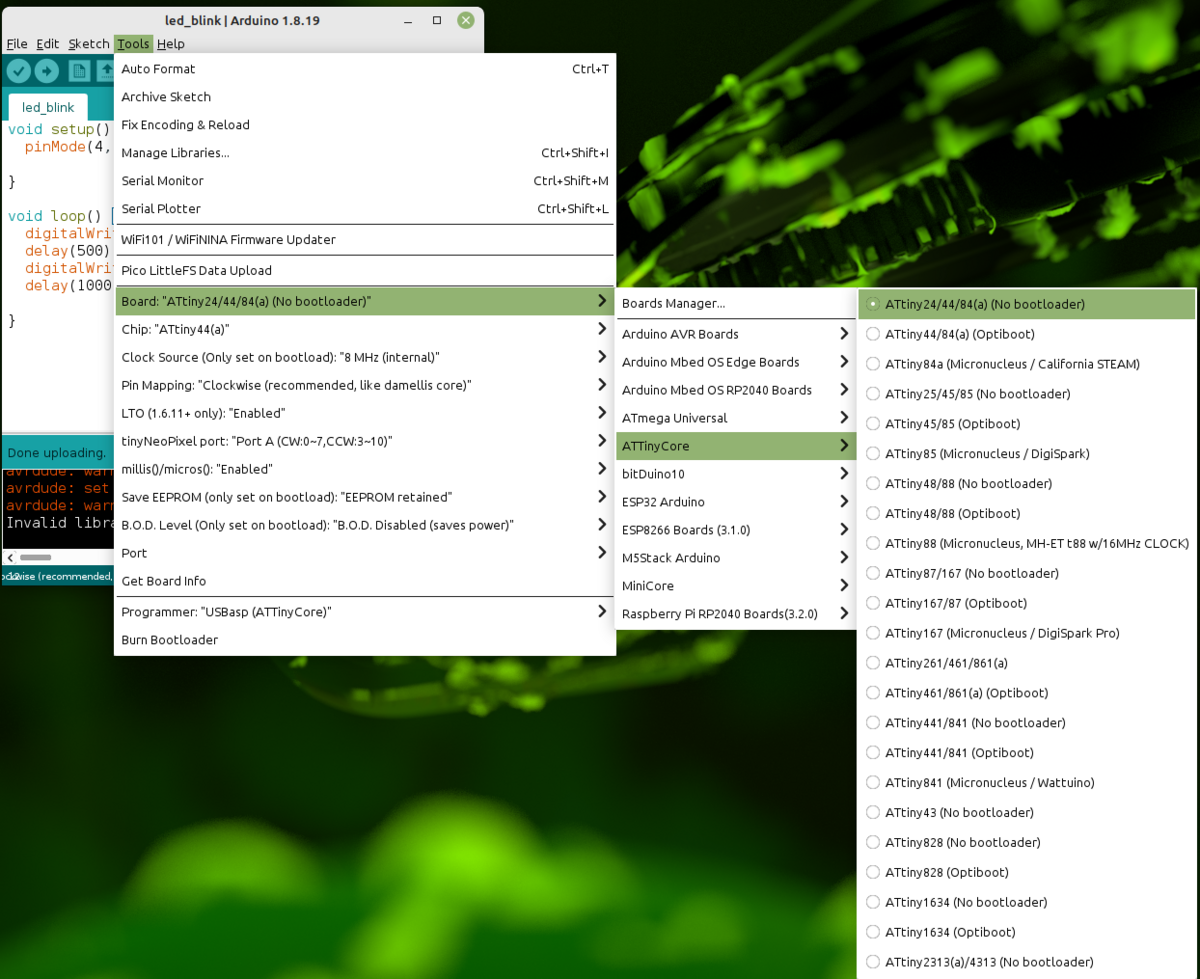
Task: Open the Edit menu
Action: tap(48, 44)
